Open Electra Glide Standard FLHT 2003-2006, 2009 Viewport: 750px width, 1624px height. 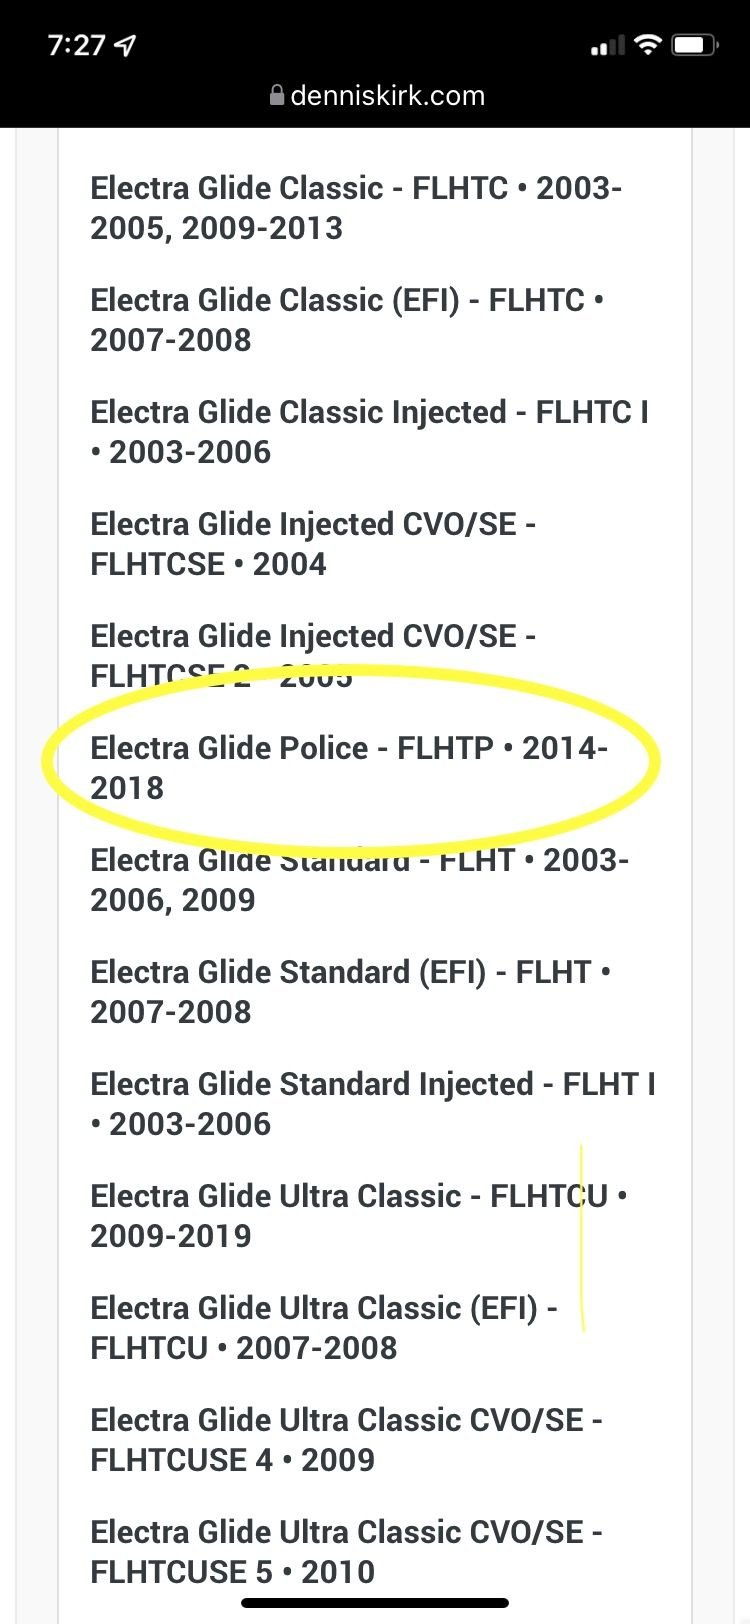click(359, 880)
